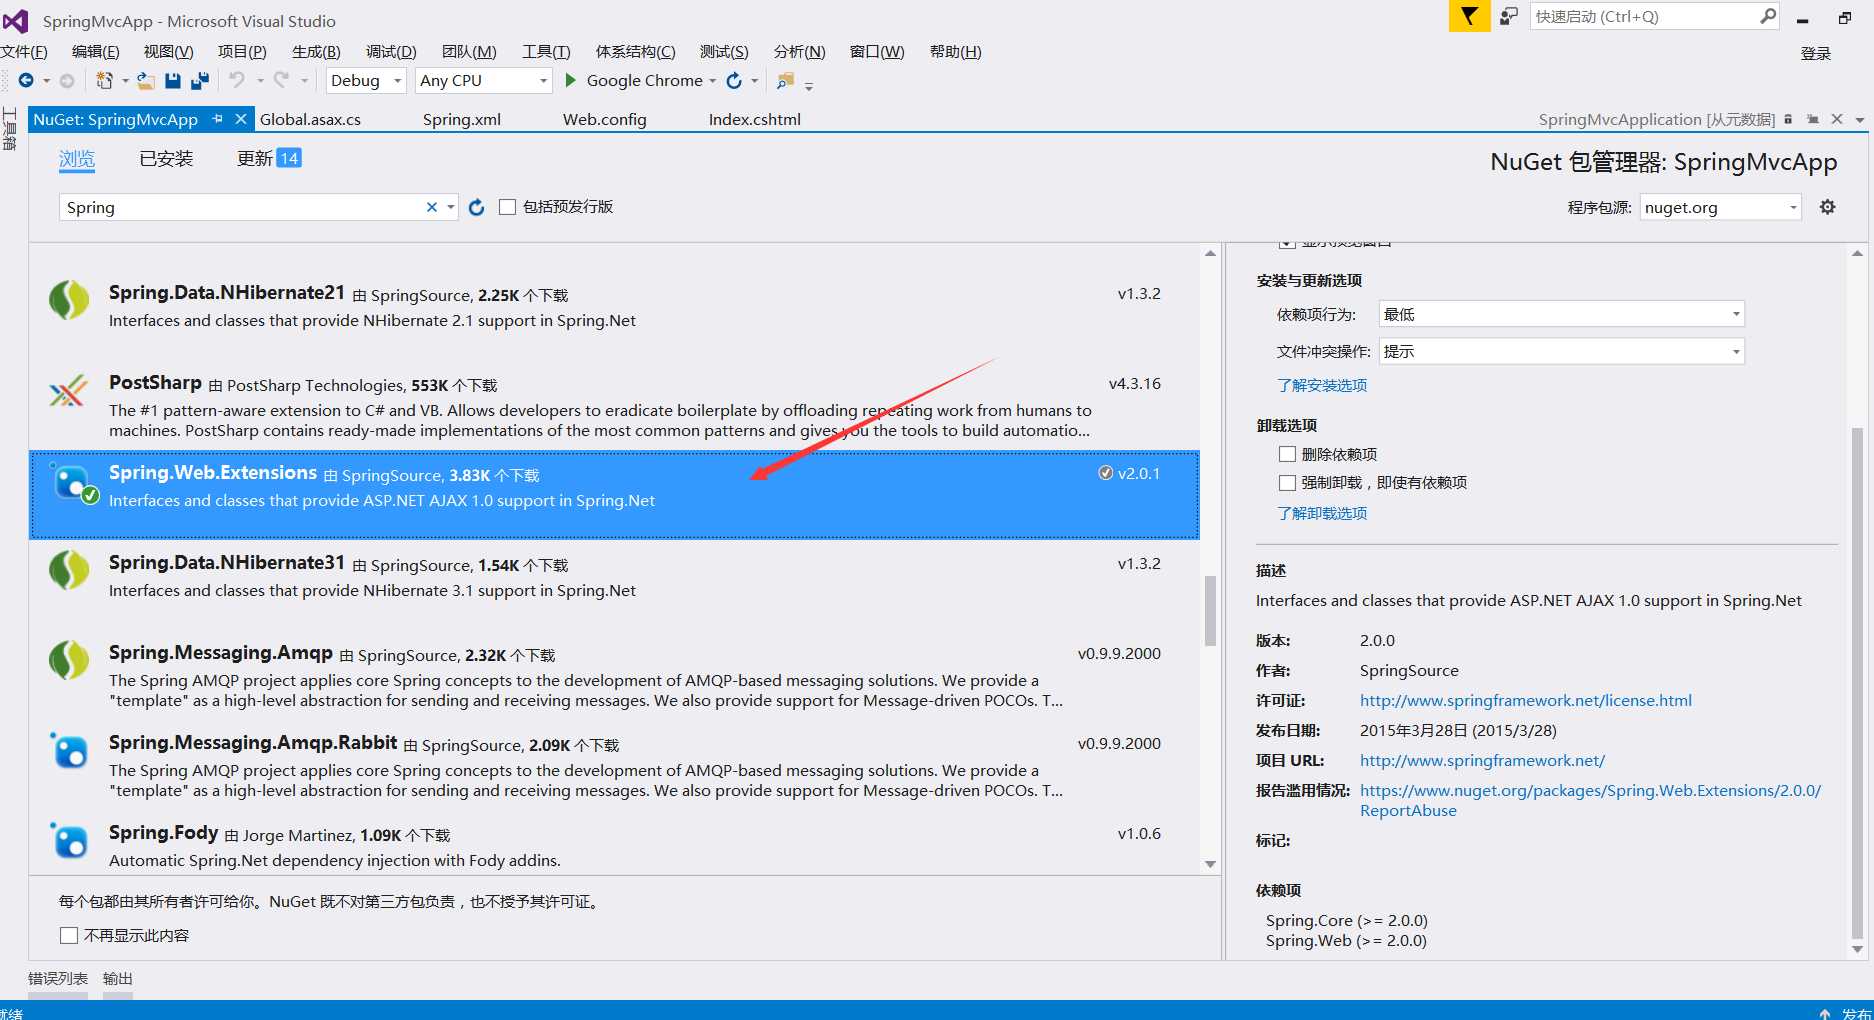Clear the Spring search text
The image size is (1874, 1020).
432,207
